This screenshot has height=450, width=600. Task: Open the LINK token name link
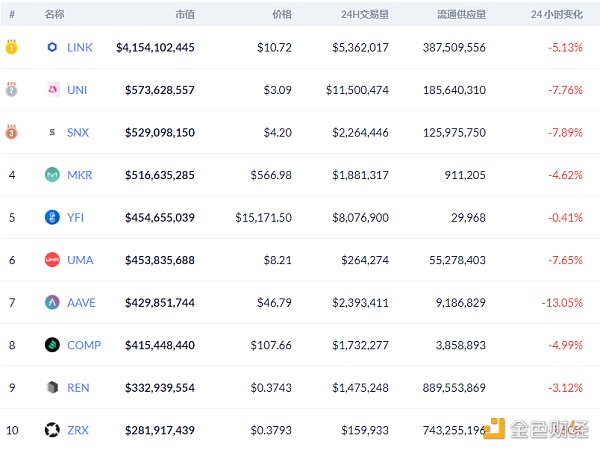coord(79,48)
